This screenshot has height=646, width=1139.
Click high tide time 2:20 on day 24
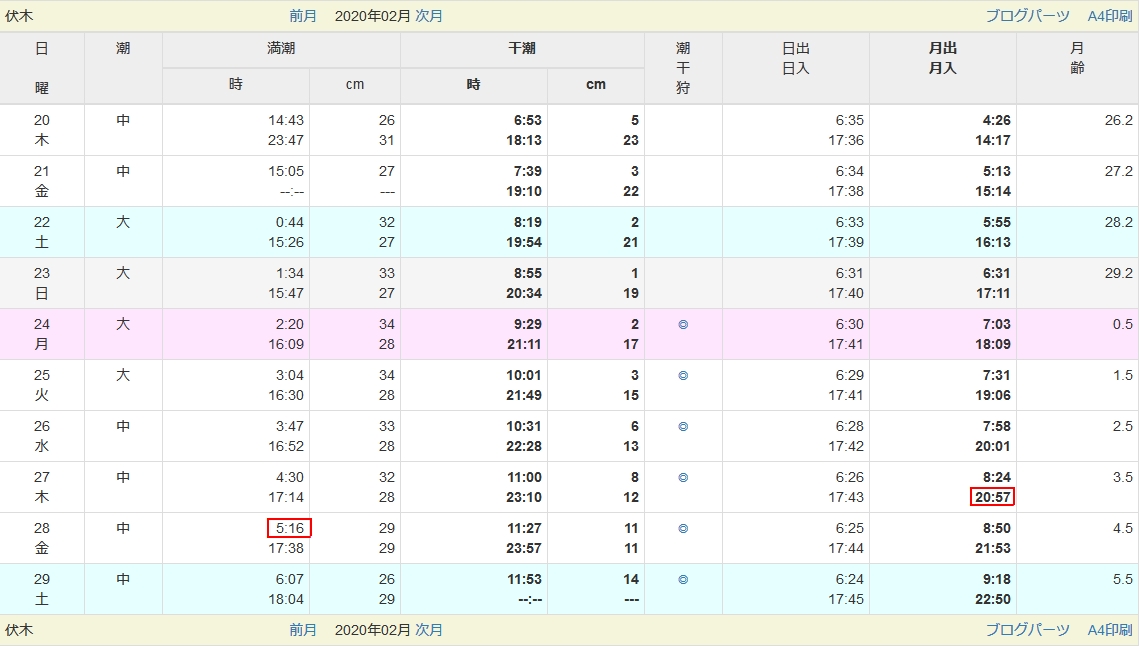click(x=290, y=324)
